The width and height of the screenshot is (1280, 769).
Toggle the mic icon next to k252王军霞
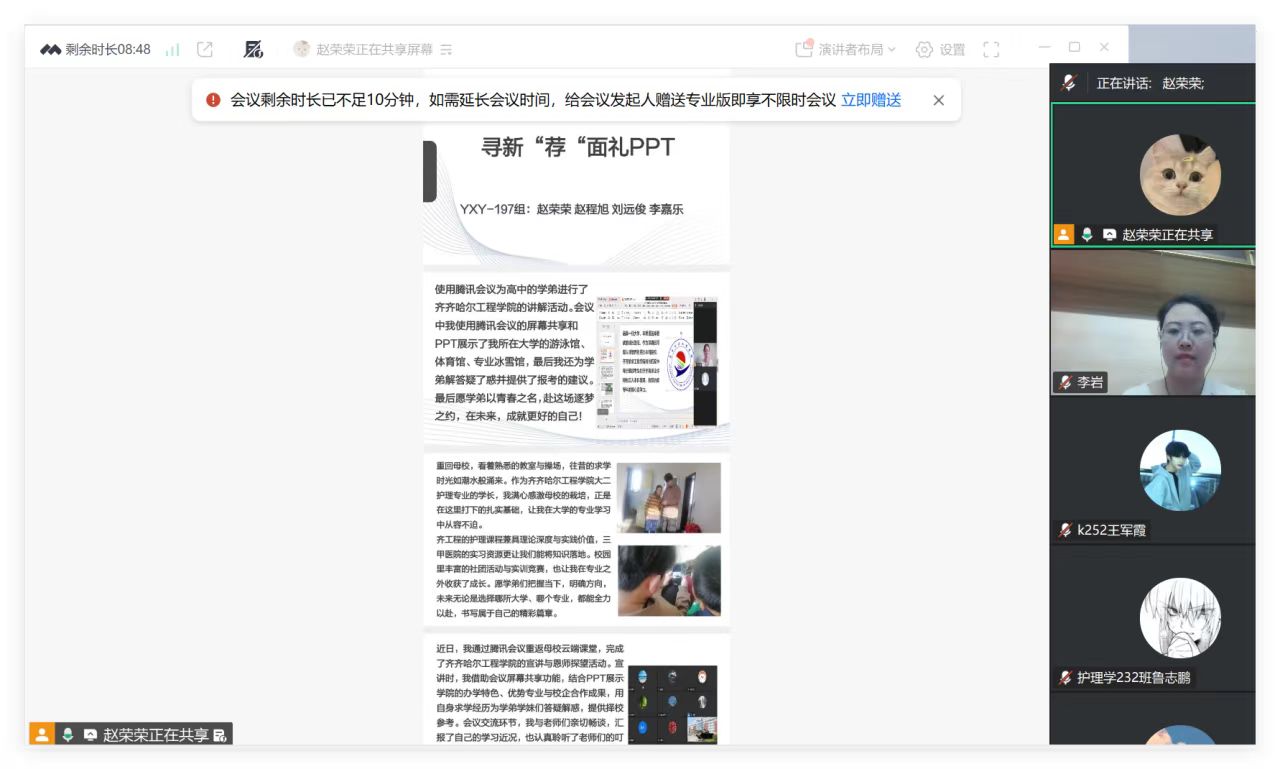pyautogui.click(x=1065, y=530)
